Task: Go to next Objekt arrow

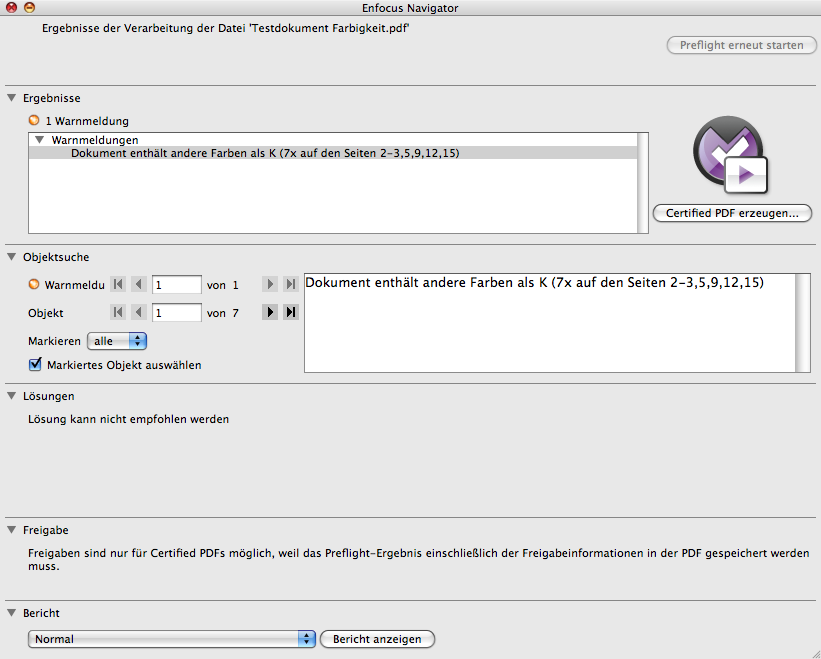Action: click(269, 313)
